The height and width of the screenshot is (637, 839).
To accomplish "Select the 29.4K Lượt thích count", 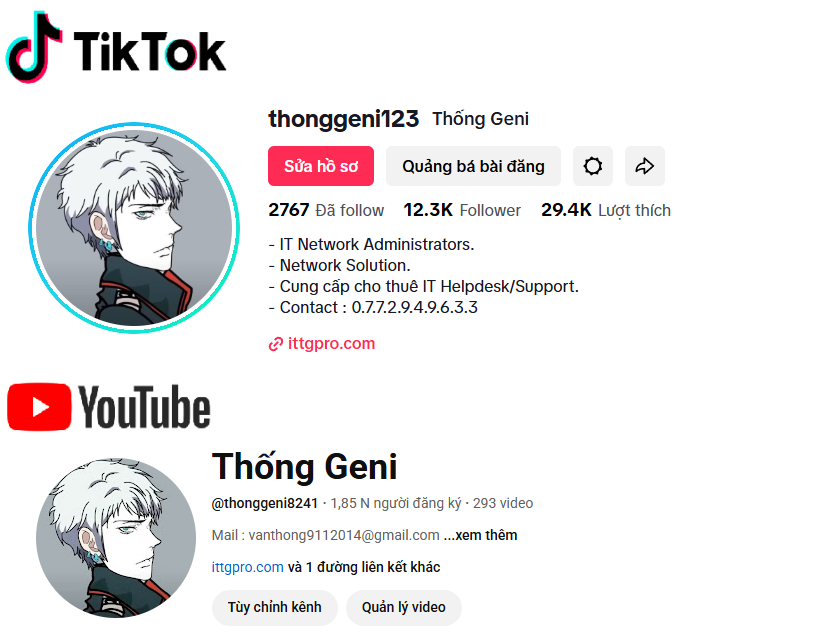I will point(606,210).
